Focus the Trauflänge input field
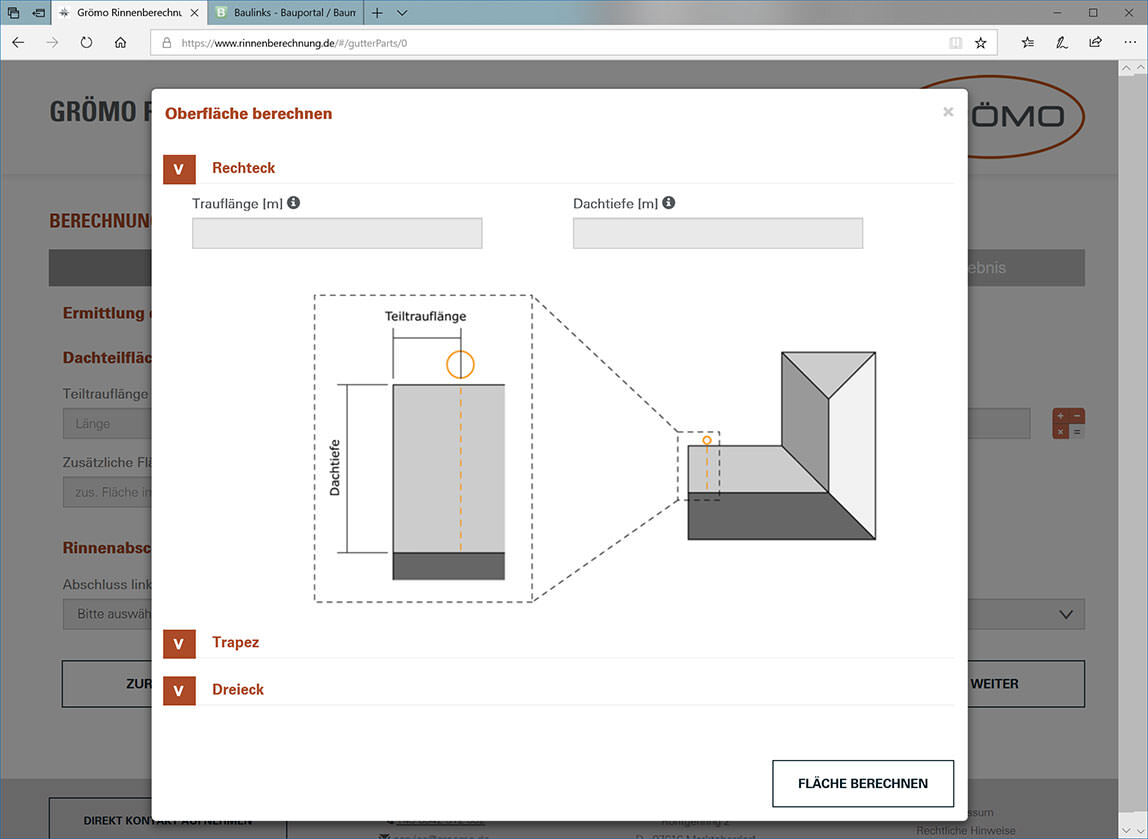1148x839 pixels. click(x=337, y=233)
